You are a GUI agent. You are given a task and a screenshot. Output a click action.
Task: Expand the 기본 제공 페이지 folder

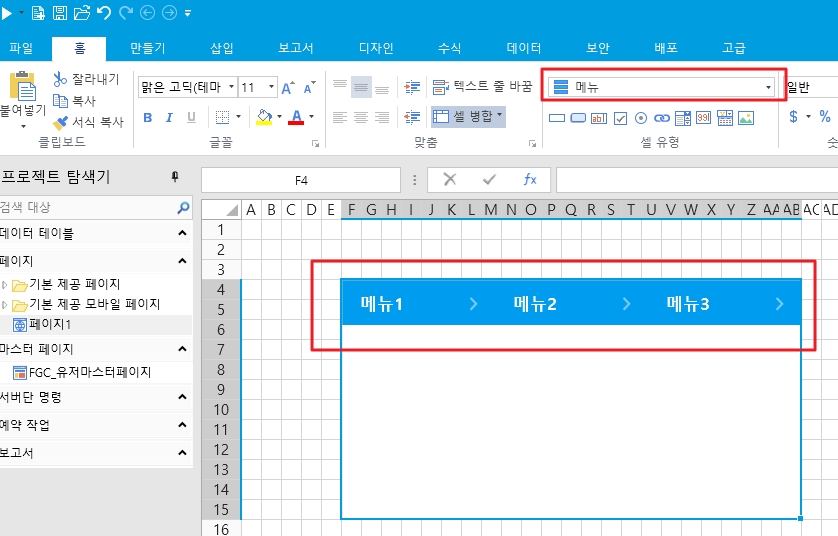tap(5, 284)
